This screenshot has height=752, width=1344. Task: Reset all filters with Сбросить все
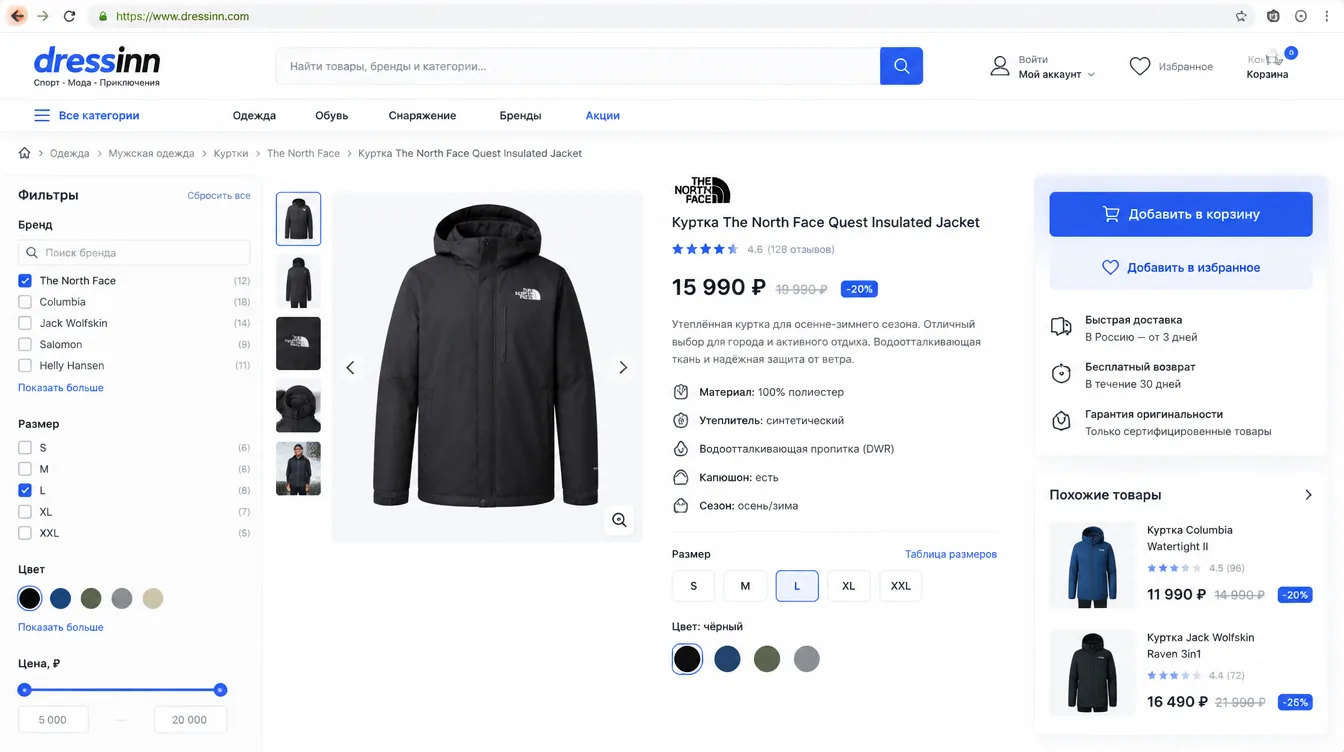[218, 196]
